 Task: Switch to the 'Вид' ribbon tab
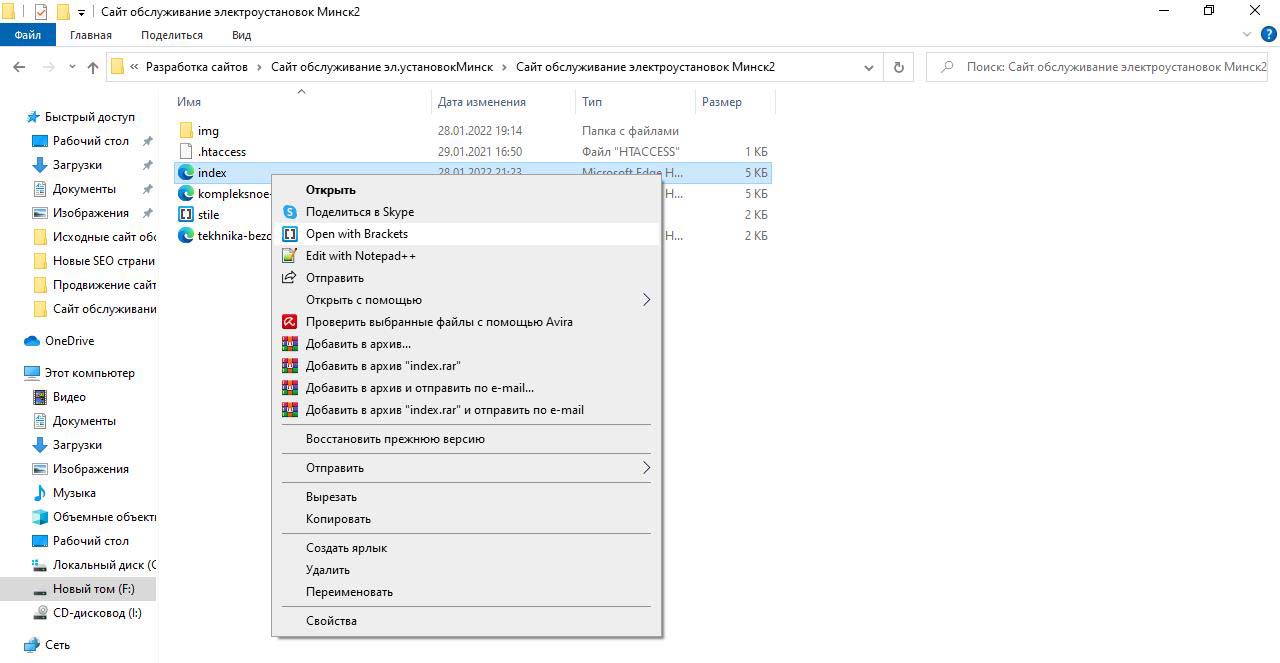click(x=241, y=35)
